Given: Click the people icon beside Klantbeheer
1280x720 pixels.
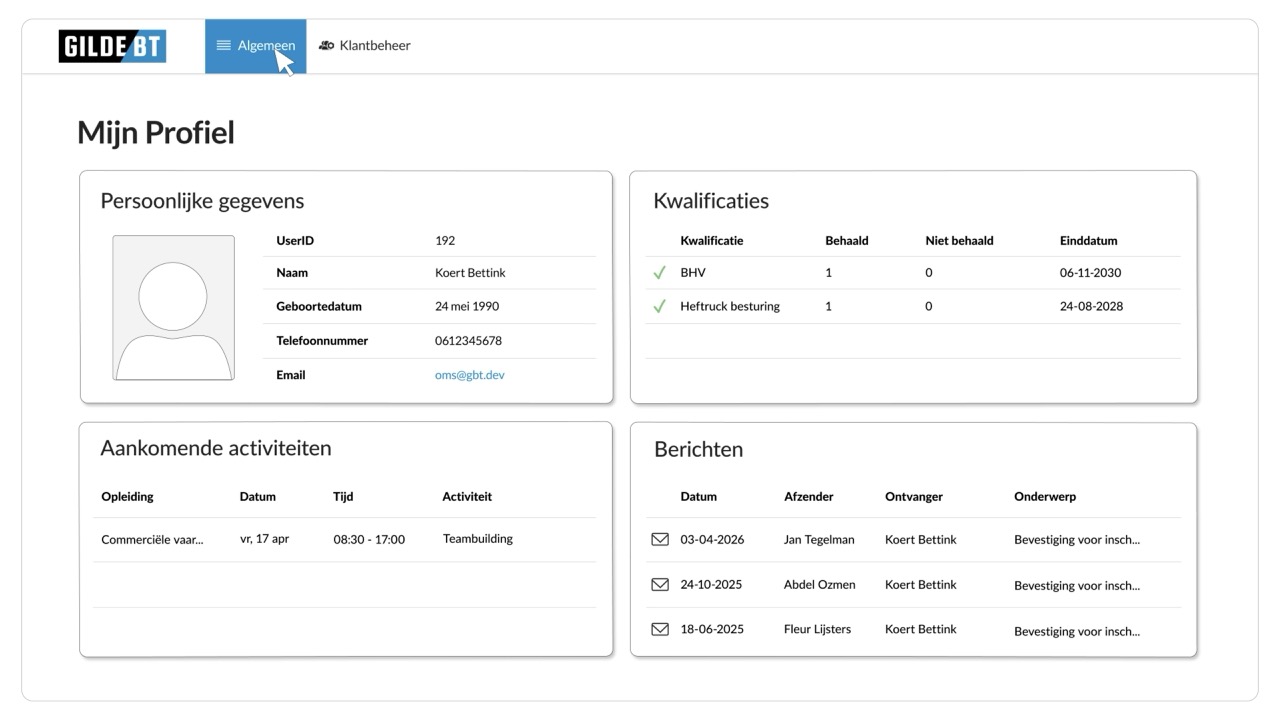Looking at the screenshot, I should [326, 45].
